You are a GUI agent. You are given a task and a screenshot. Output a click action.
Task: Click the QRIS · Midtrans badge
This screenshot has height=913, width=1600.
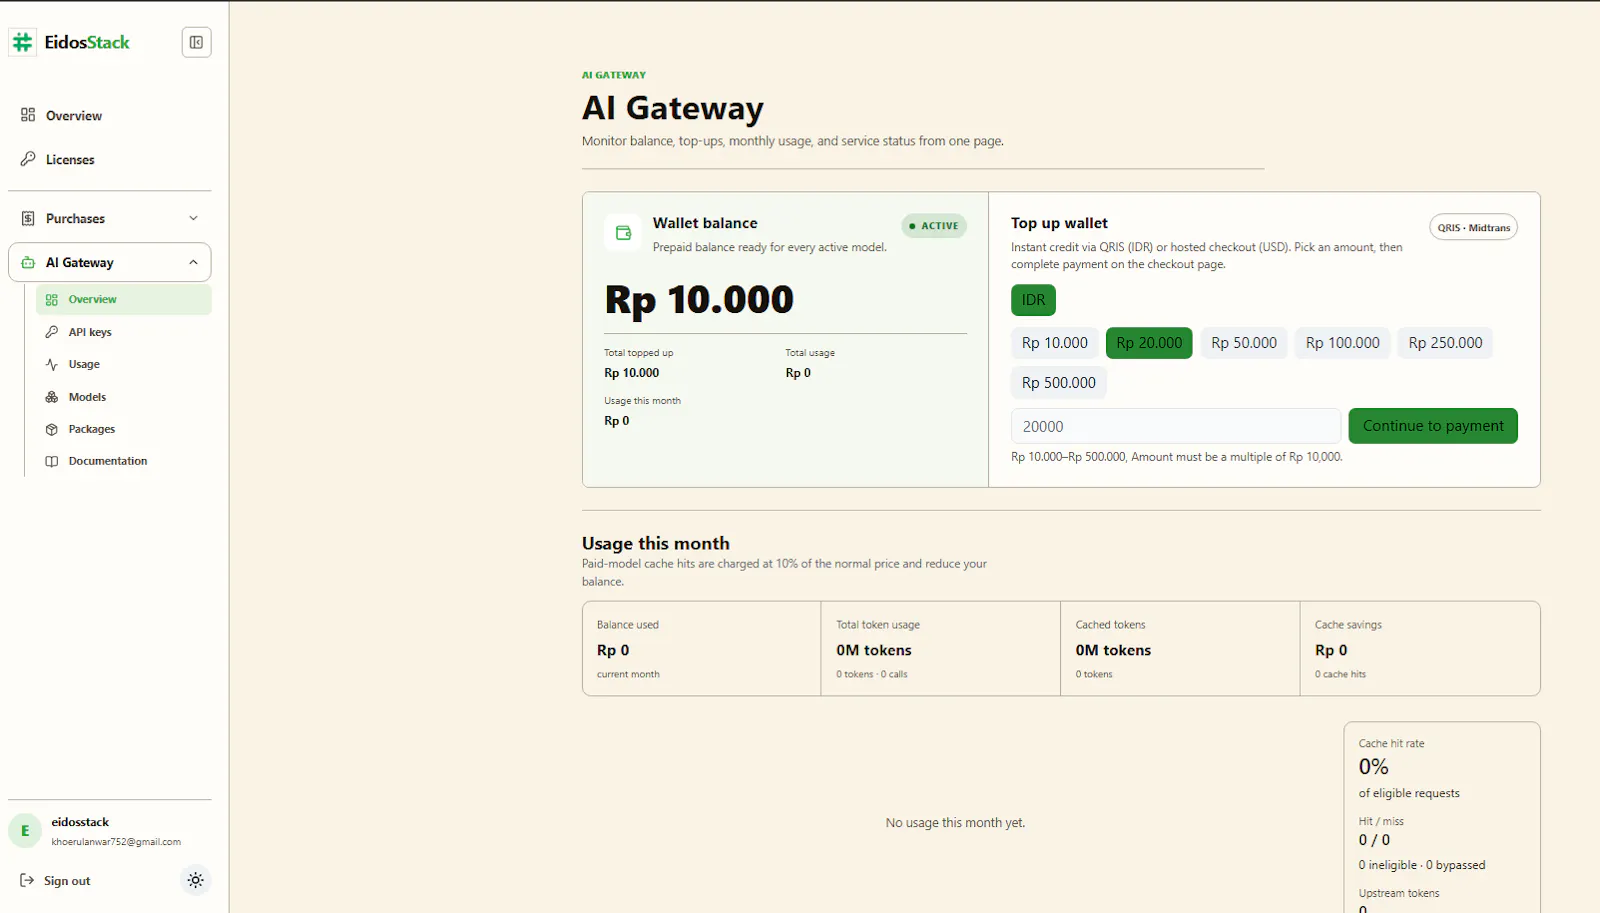1473,227
